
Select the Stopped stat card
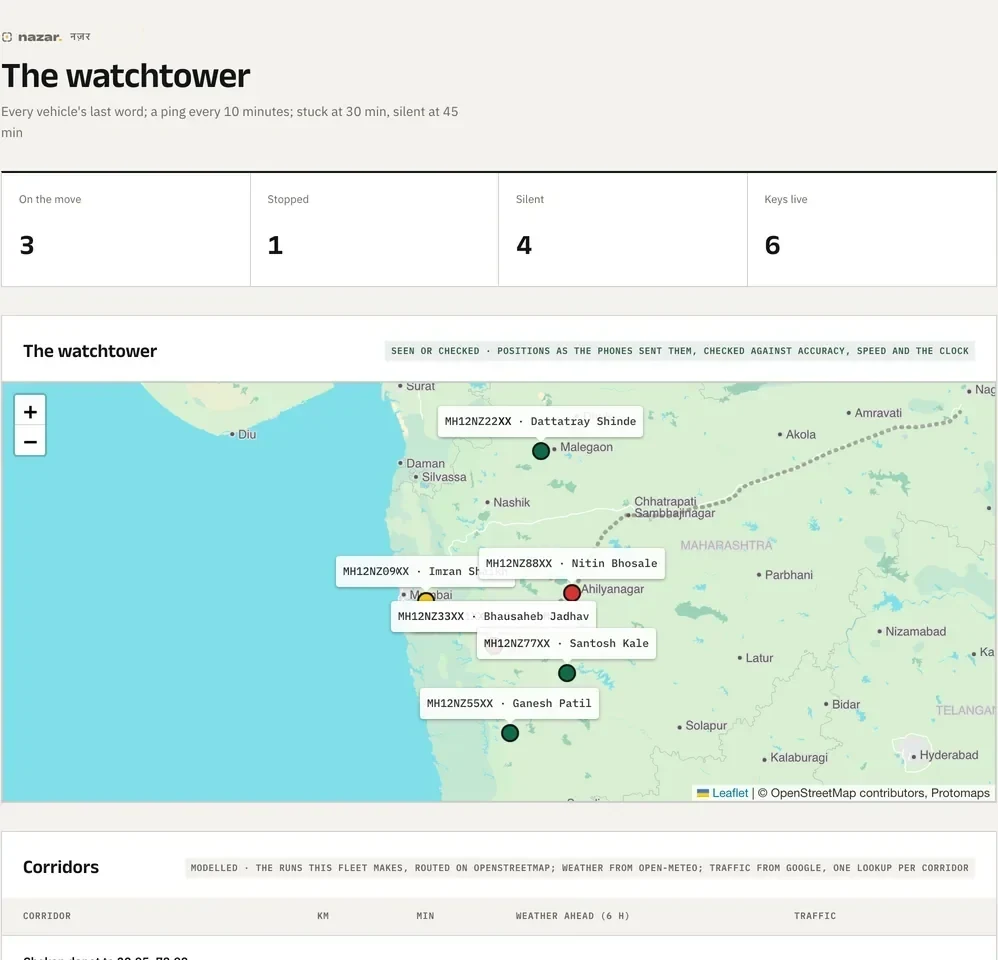(x=374, y=230)
